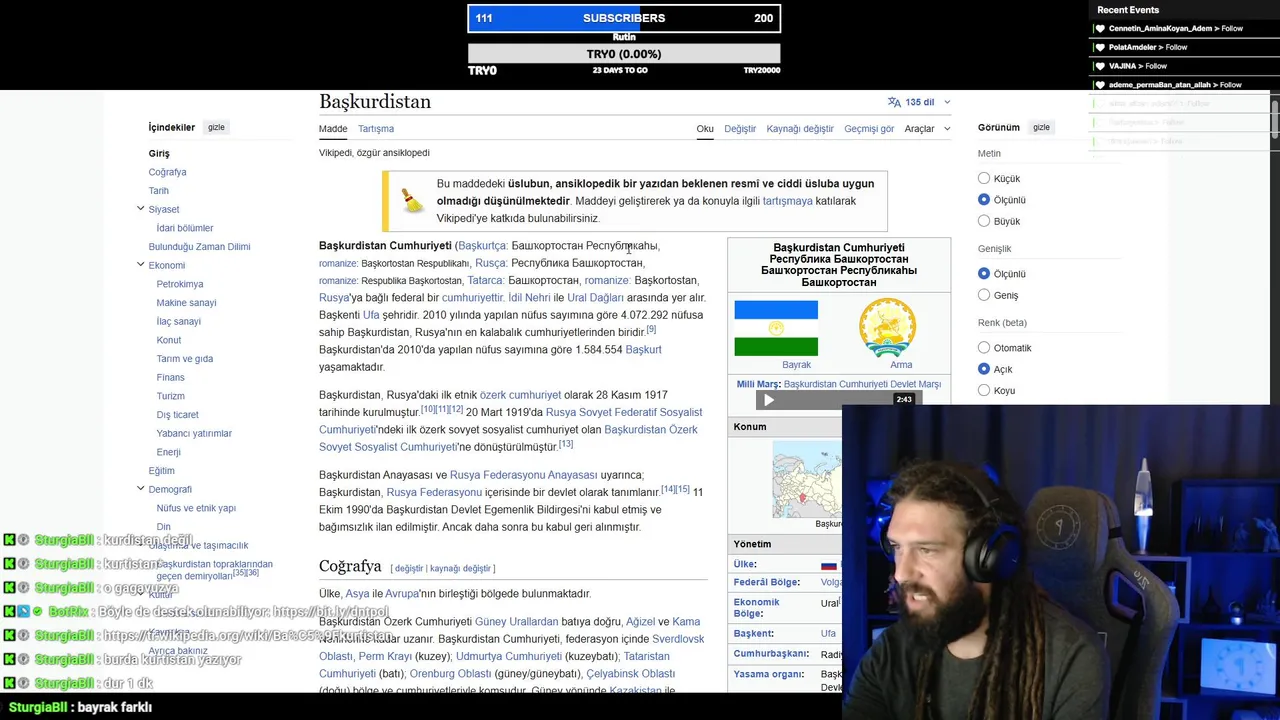Screen dimensions: 1280x720
Task: Open the Bashkortostan coat of arms image
Action: point(887,327)
